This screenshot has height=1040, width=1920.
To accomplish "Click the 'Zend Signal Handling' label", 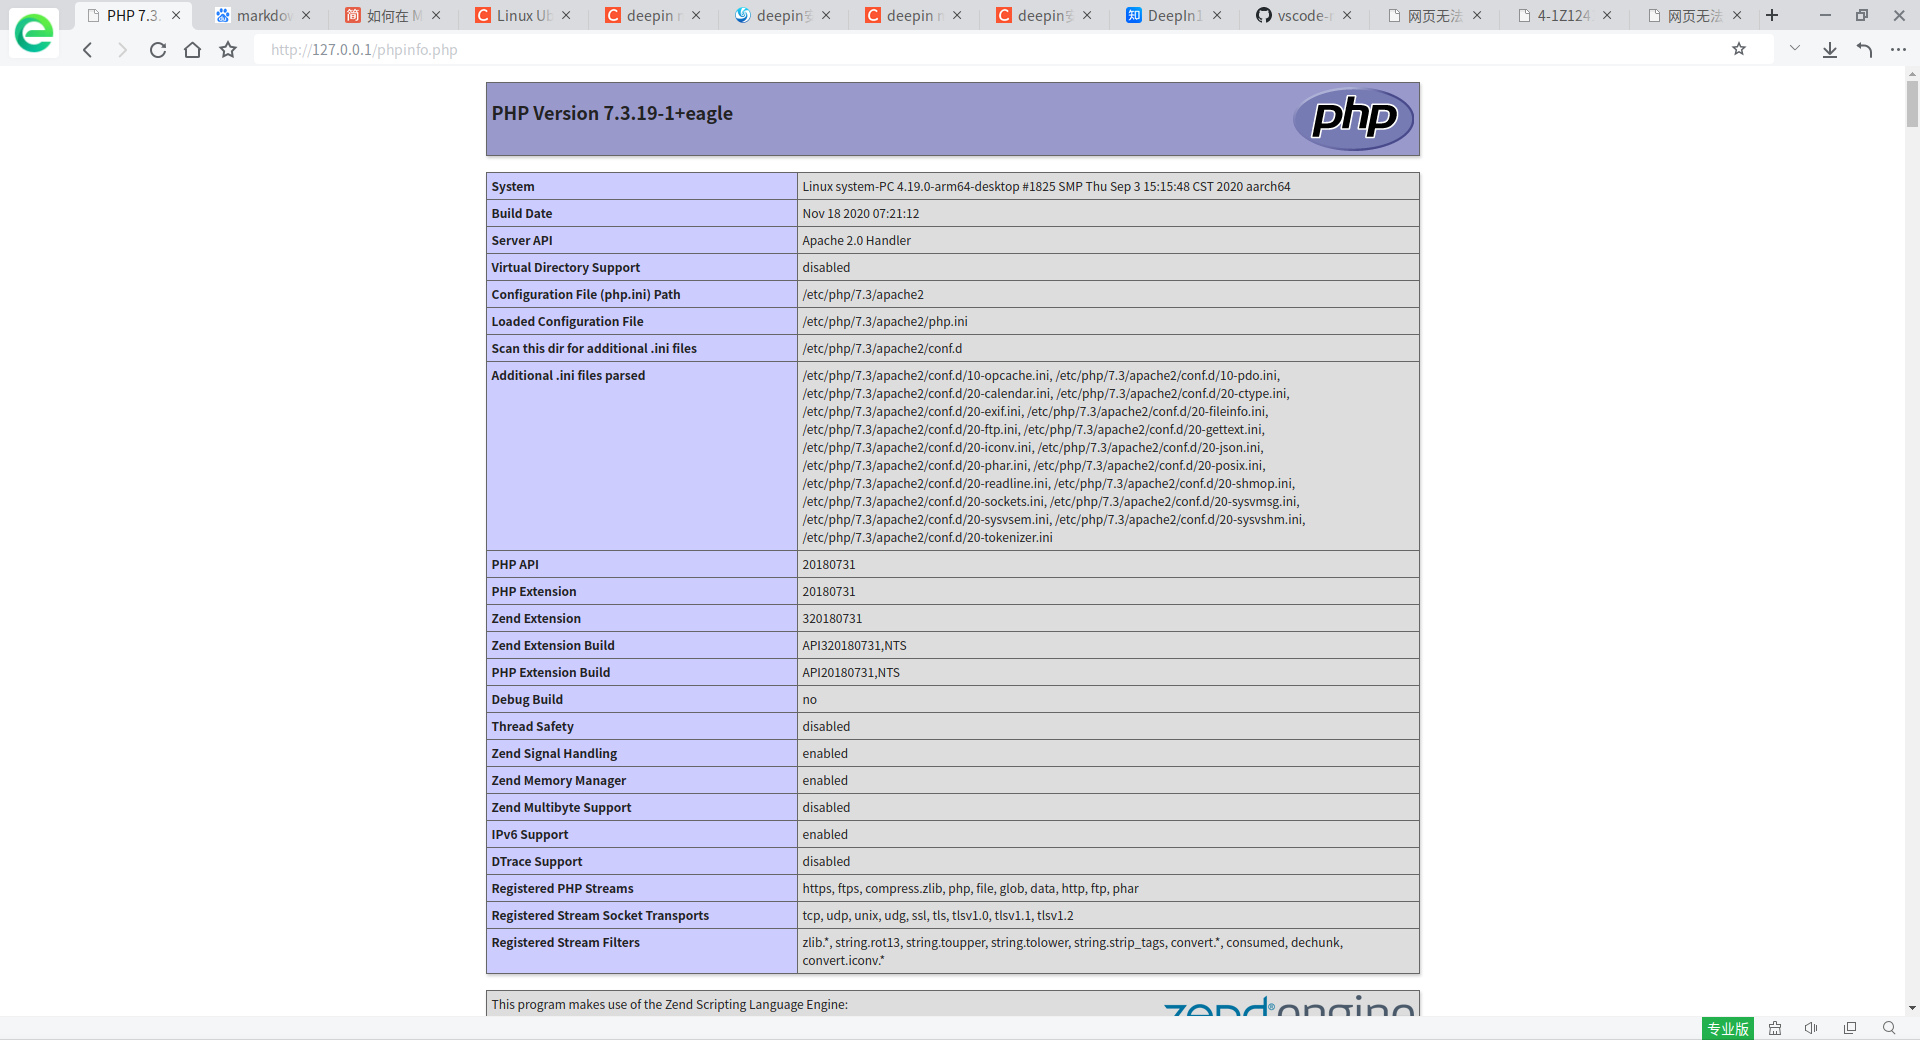I will (554, 753).
